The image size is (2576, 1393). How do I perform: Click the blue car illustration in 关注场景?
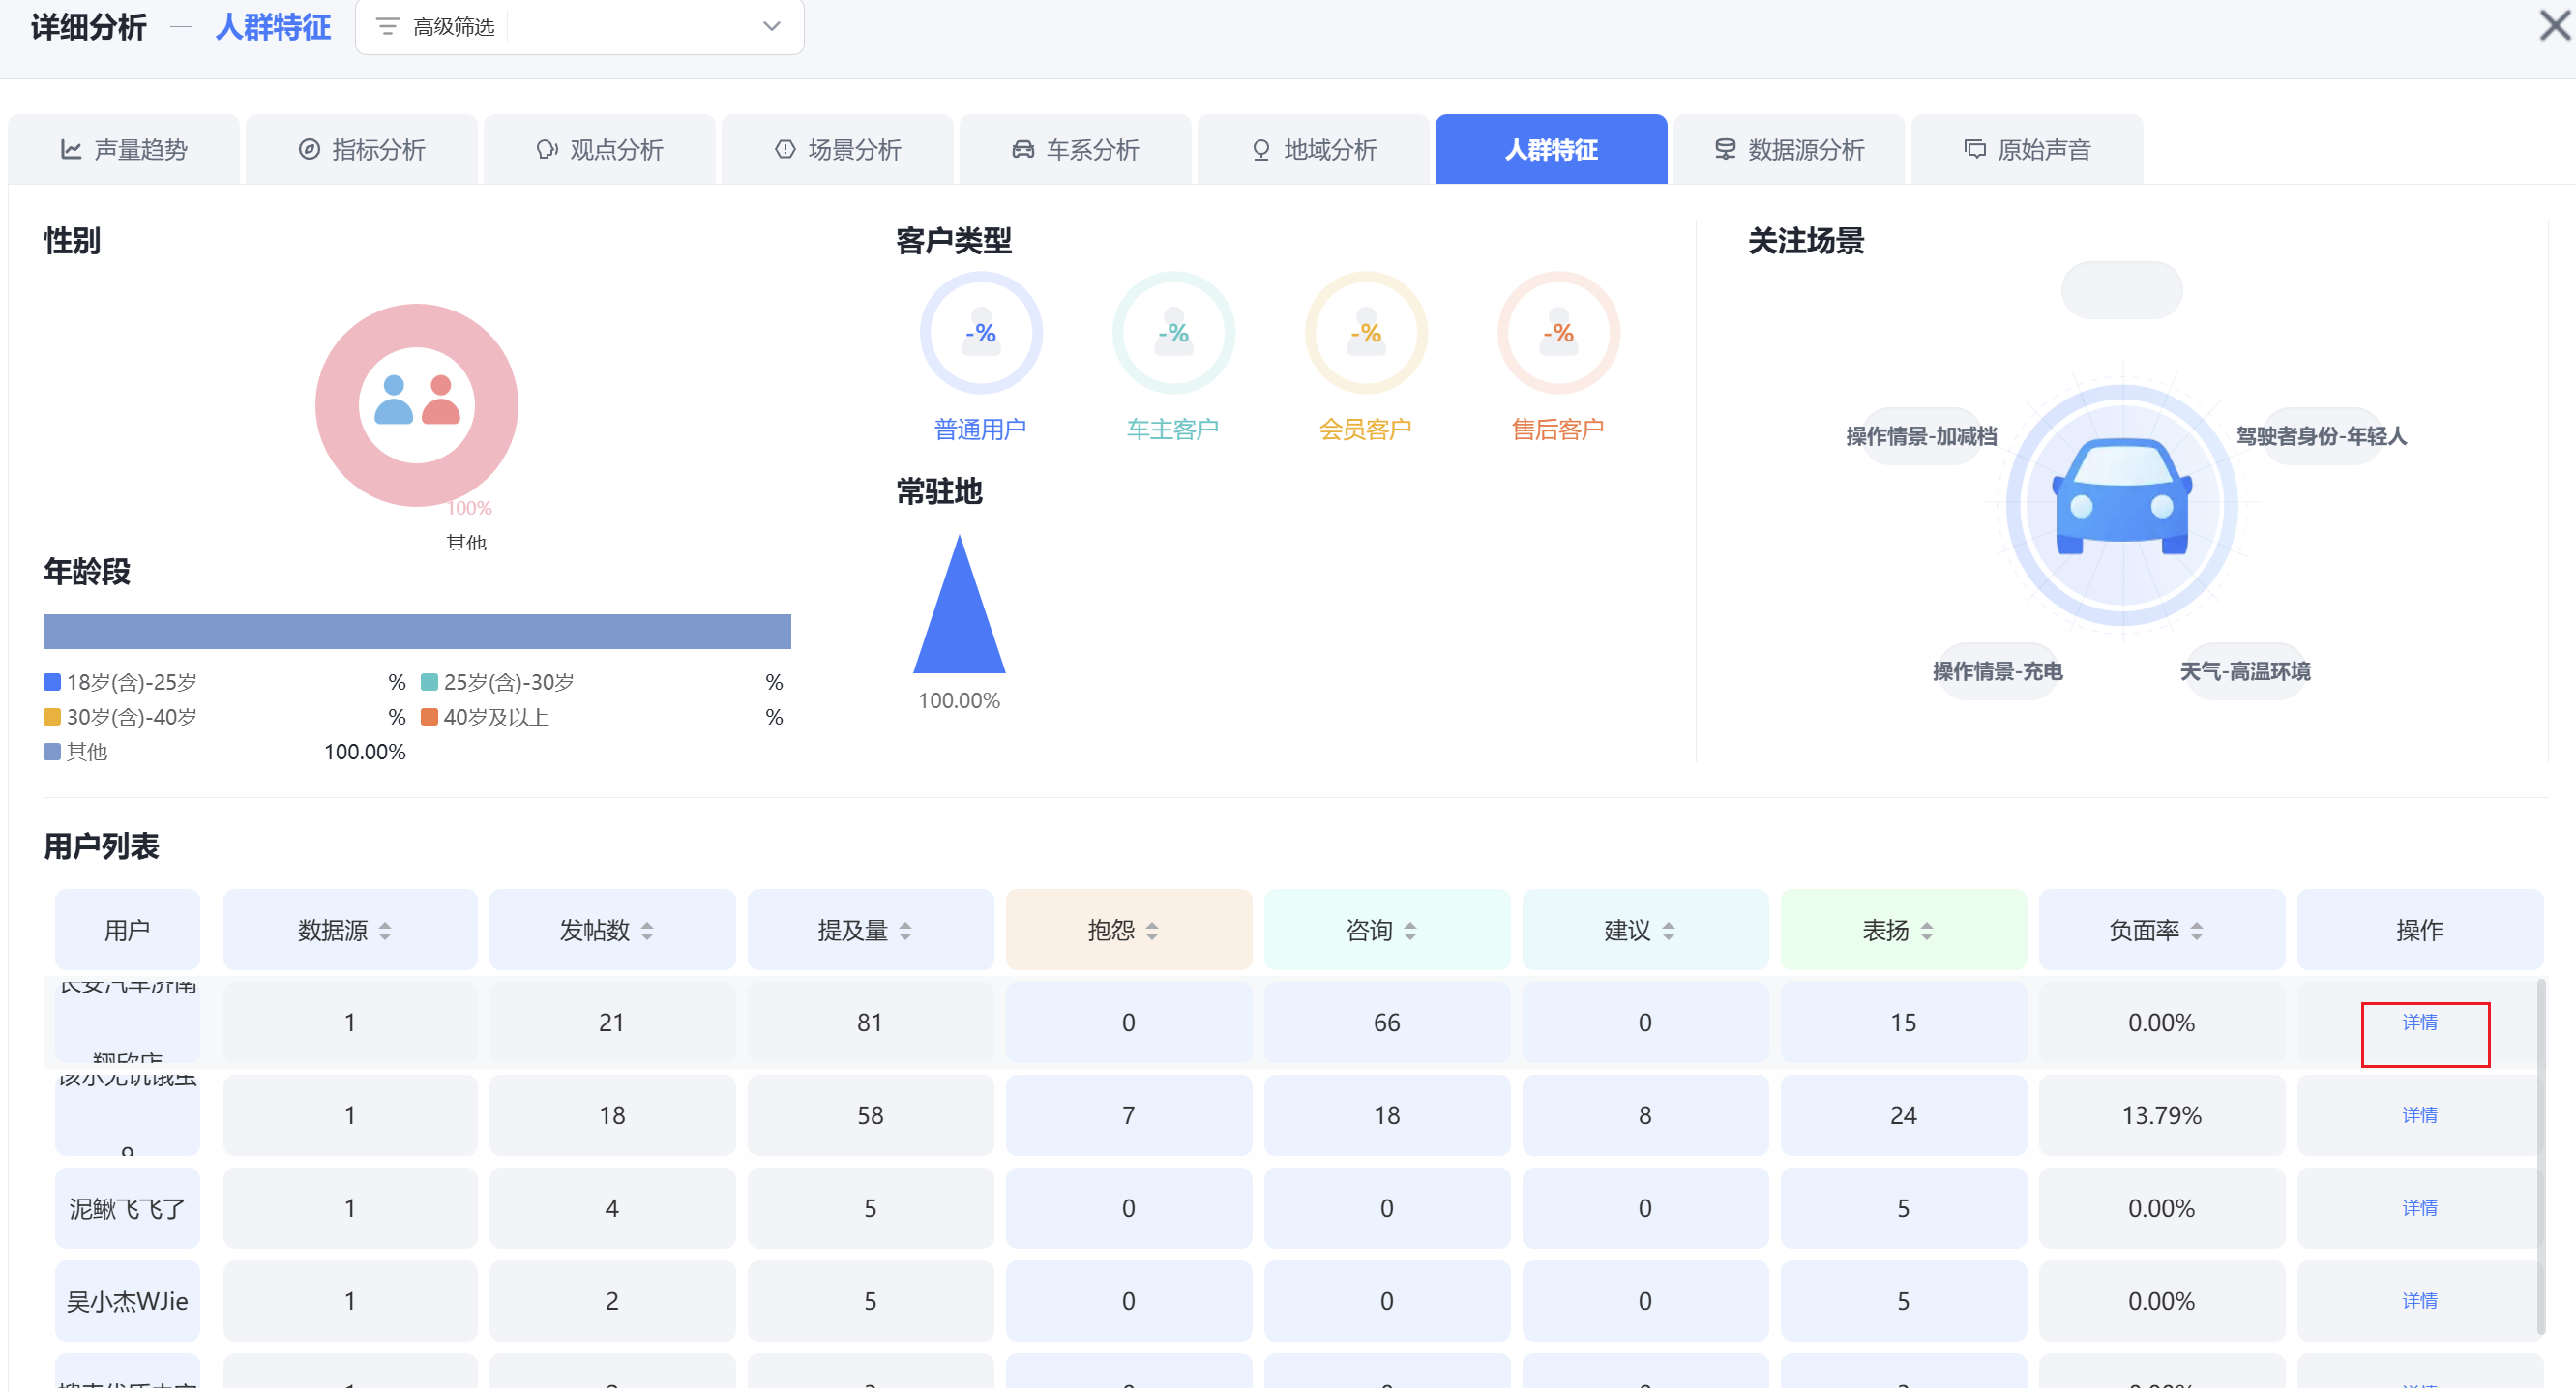click(2121, 499)
